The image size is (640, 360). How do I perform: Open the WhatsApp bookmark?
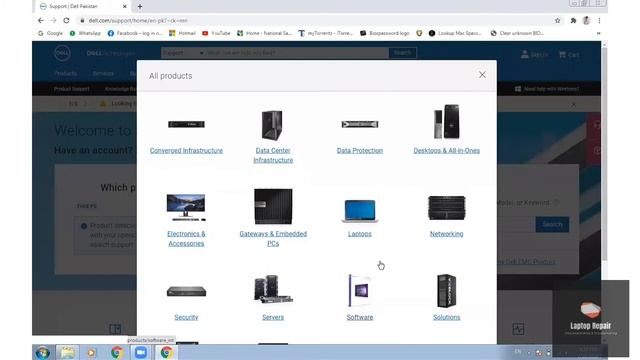coord(85,33)
